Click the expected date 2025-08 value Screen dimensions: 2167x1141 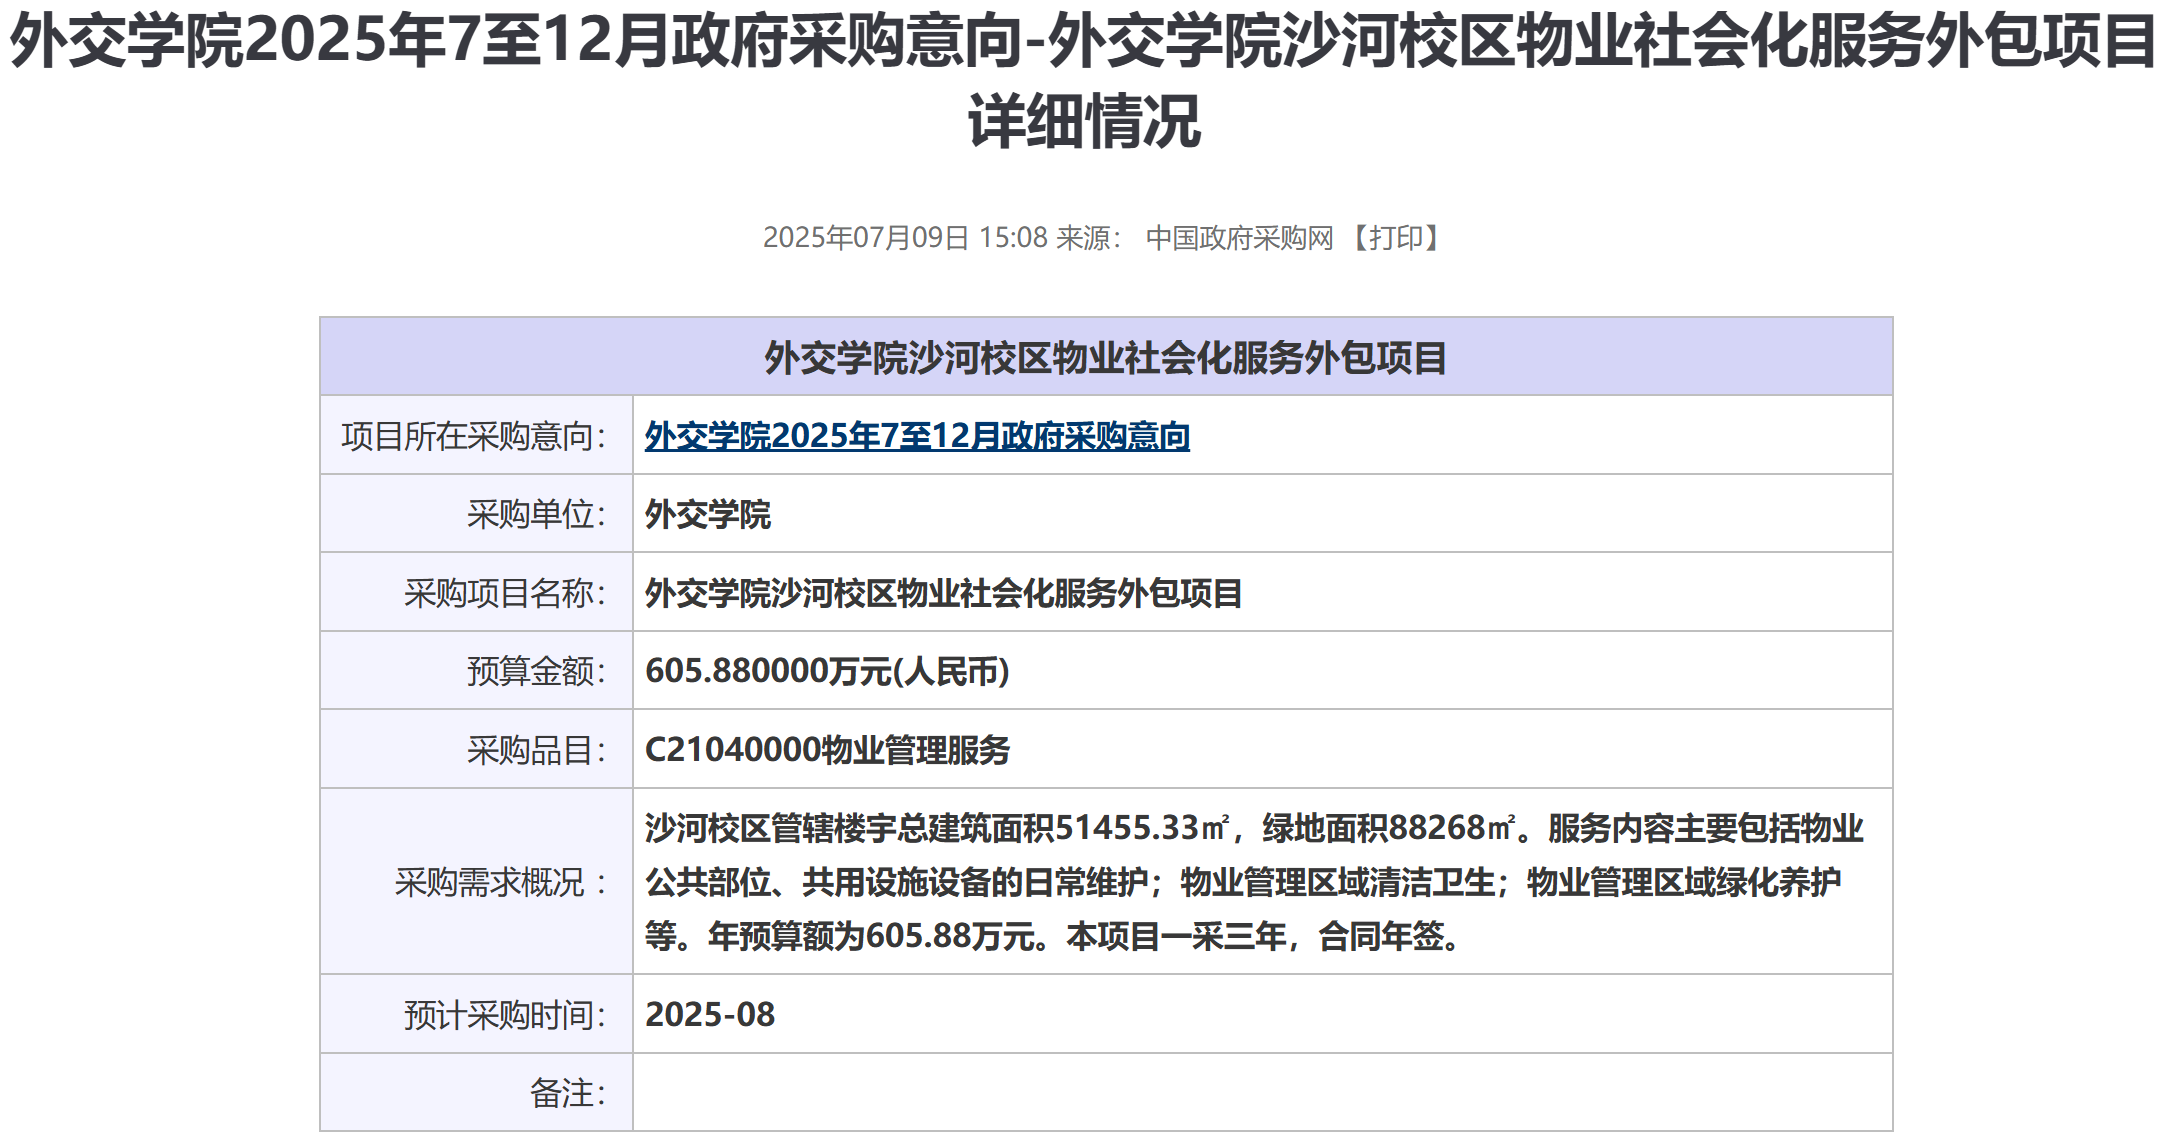pyautogui.click(x=709, y=1015)
